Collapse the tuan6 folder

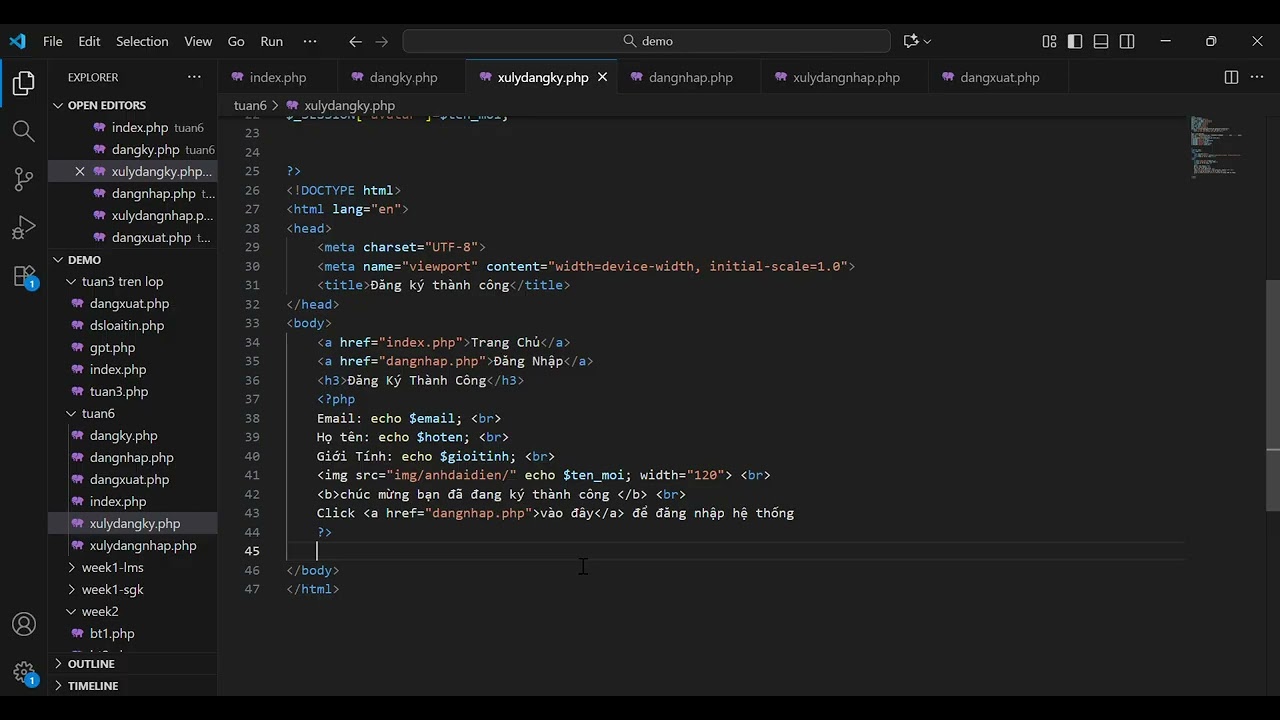click(x=132, y=414)
